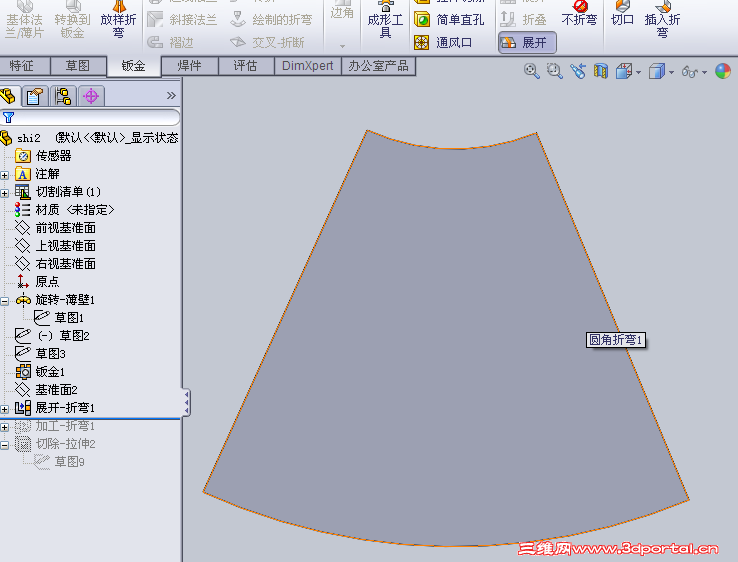Viewport: 738px width, 562px height.
Task: Switch to the Sketch (草图) tab
Action: pos(78,65)
